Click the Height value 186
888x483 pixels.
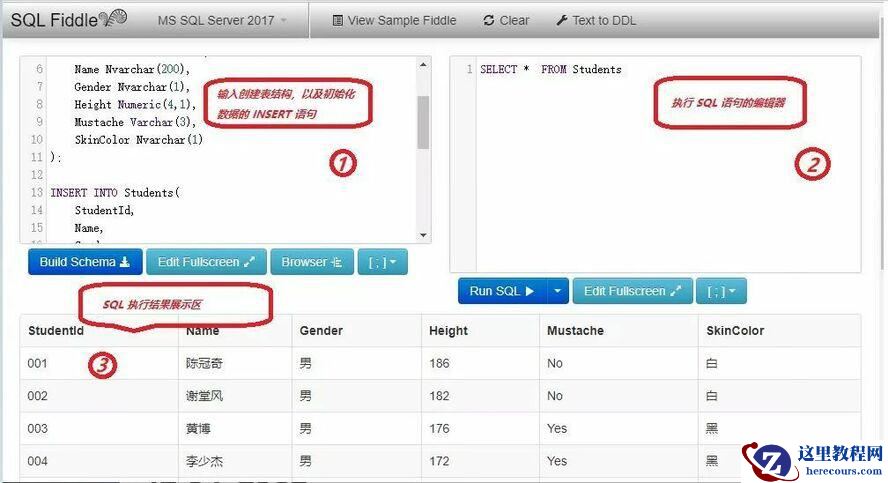click(439, 364)
